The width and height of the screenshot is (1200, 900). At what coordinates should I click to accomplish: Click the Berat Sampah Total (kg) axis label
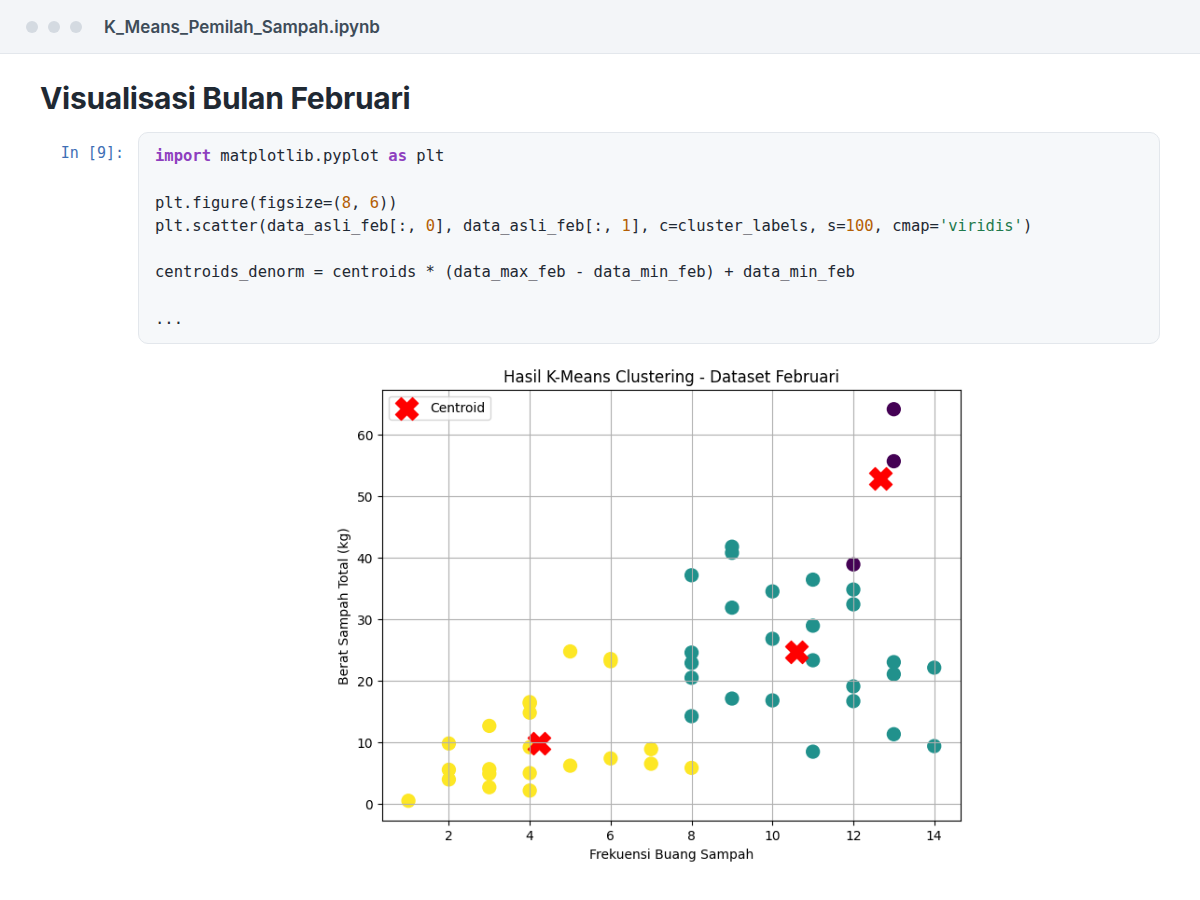344,606
